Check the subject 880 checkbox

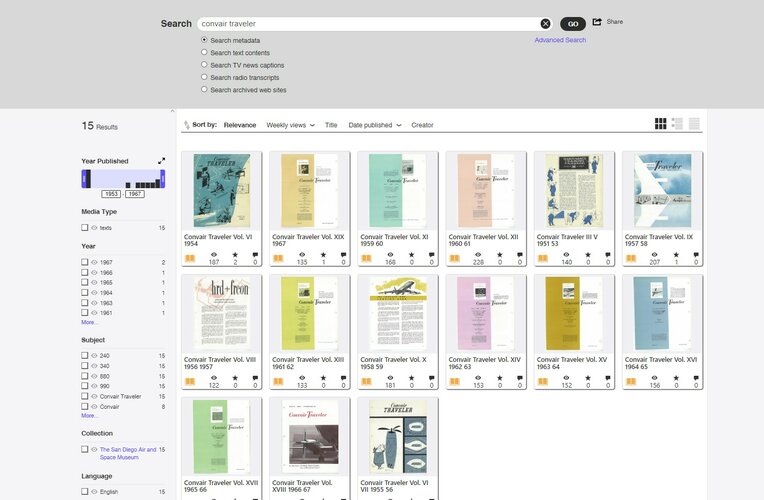[85, 376]
